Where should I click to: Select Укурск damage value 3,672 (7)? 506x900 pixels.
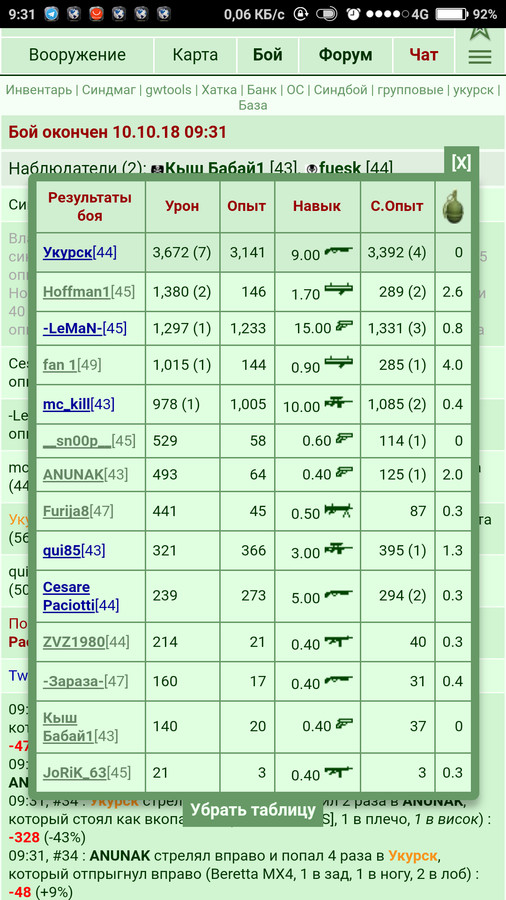pos(182,252)
